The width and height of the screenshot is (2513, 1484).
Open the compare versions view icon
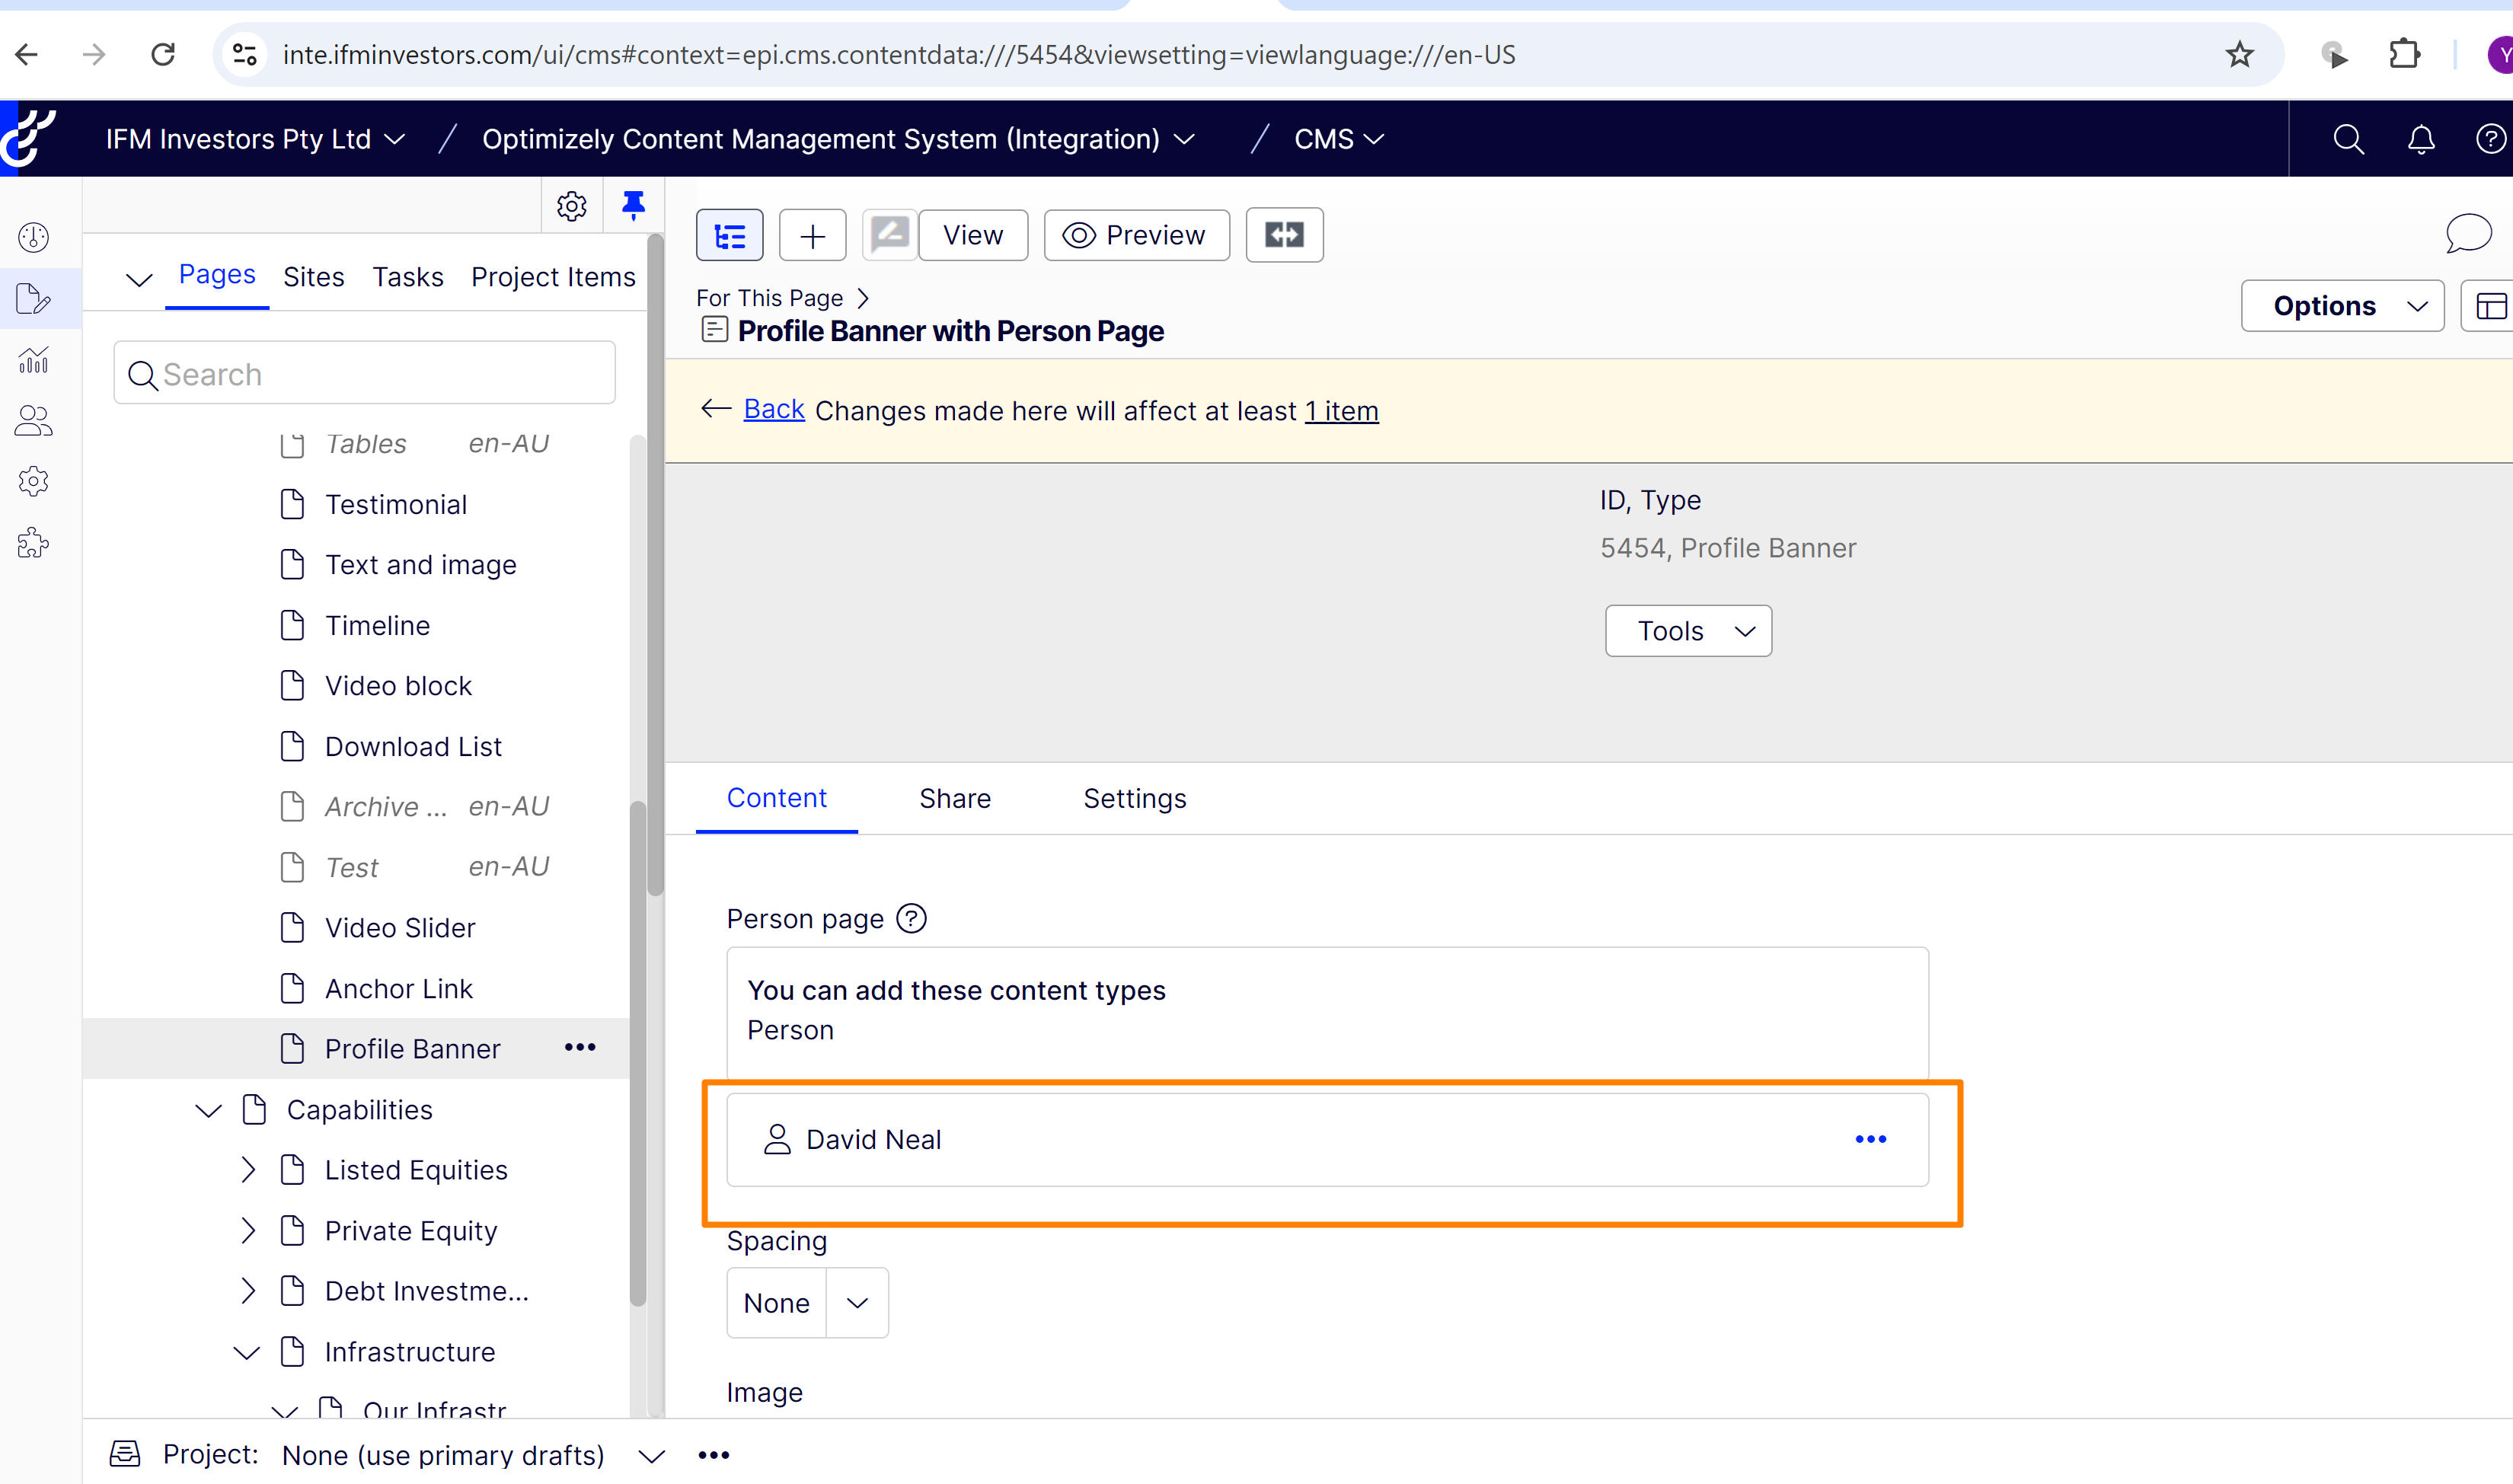pyautogui.click(x=1284, y=235)
